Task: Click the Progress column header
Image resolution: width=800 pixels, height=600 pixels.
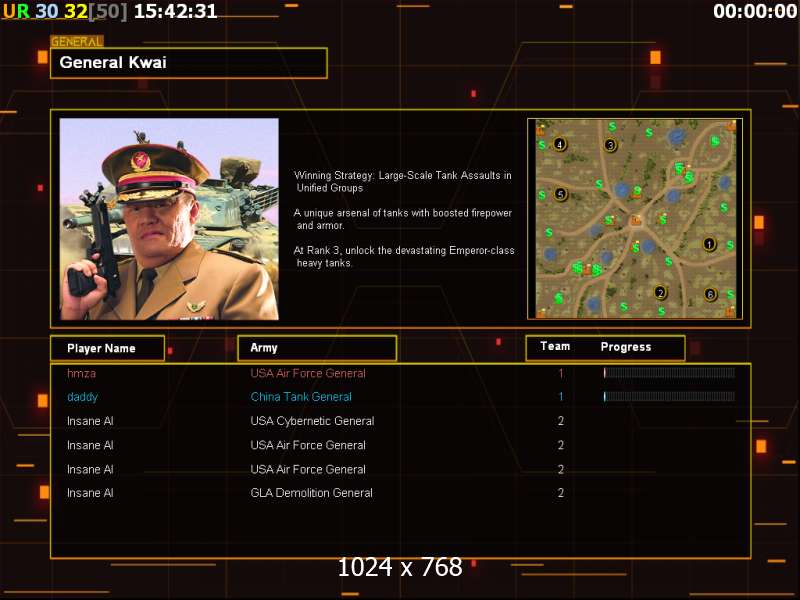Action: coord(626,347)
